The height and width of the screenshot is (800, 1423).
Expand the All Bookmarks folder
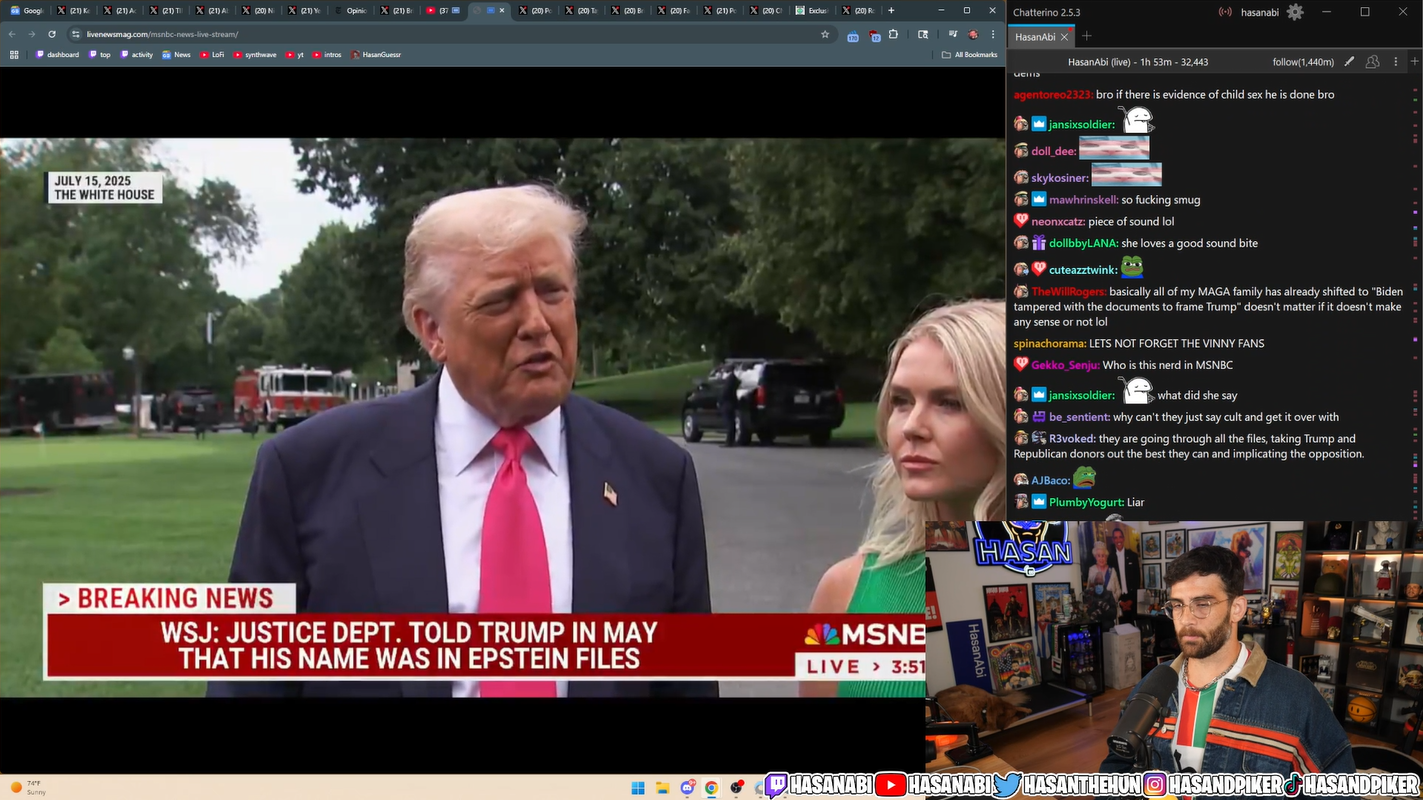(x=970, y=55)
